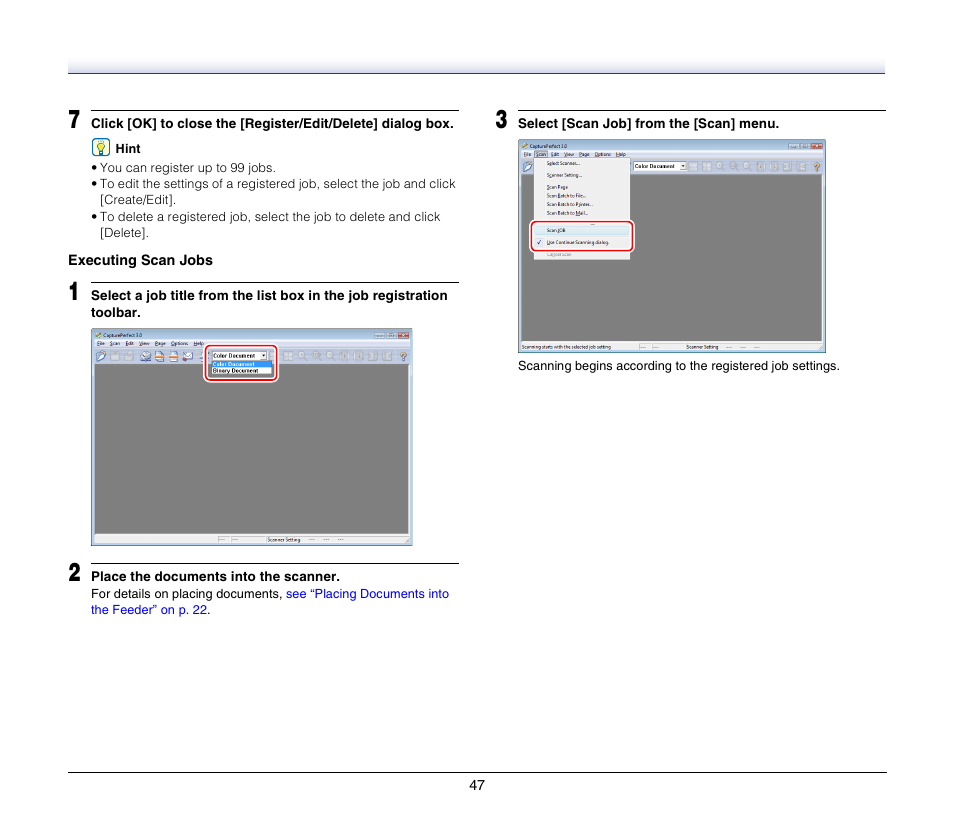Click the Options menu in the step 3 window
954x818 pixels.
(x=603, y=155)
